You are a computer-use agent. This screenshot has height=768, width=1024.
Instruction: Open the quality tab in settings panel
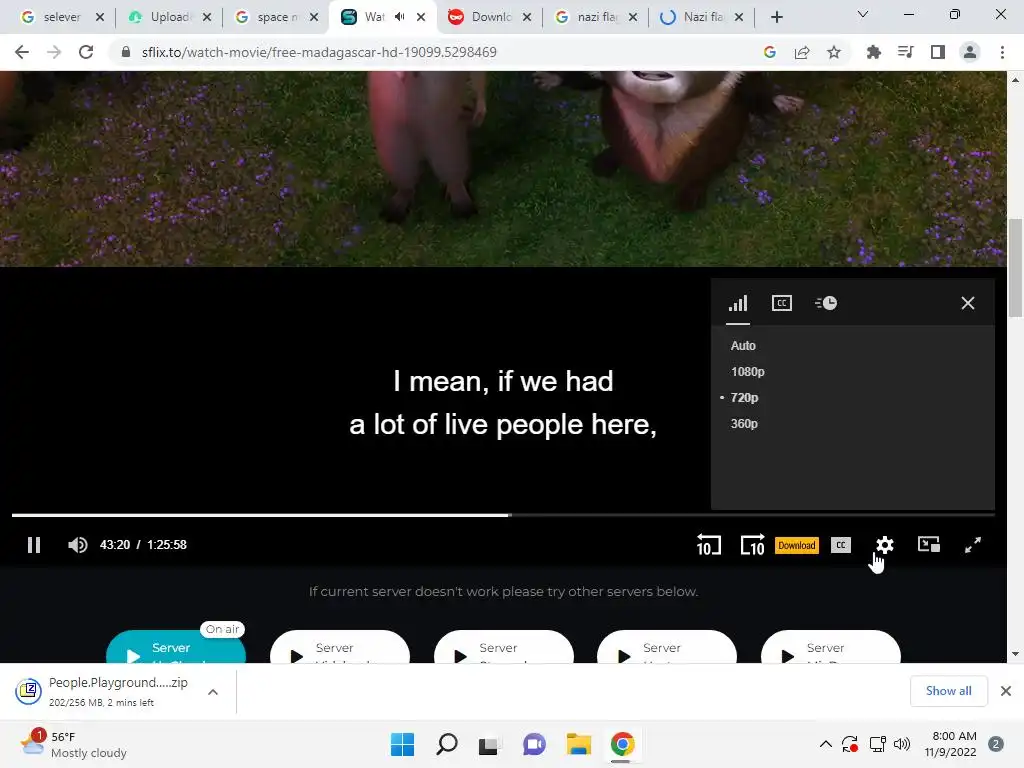click(739, 303)
